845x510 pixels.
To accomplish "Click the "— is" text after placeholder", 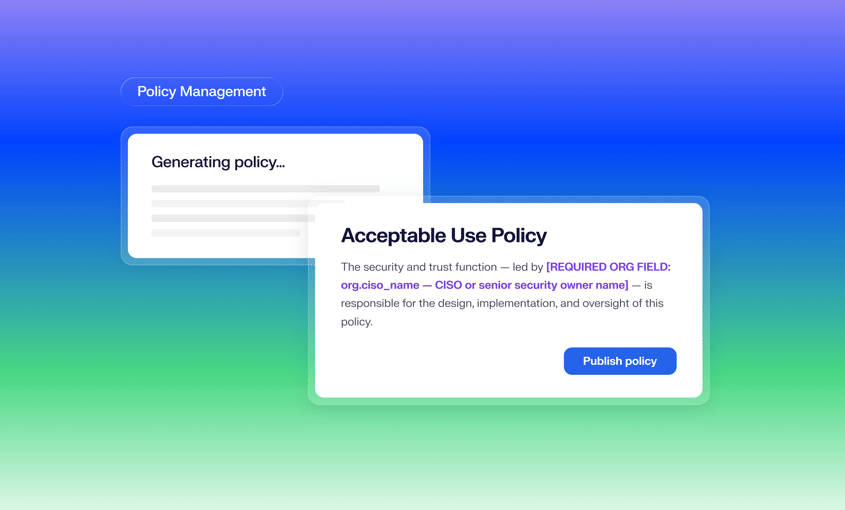I will pos(642,285).
